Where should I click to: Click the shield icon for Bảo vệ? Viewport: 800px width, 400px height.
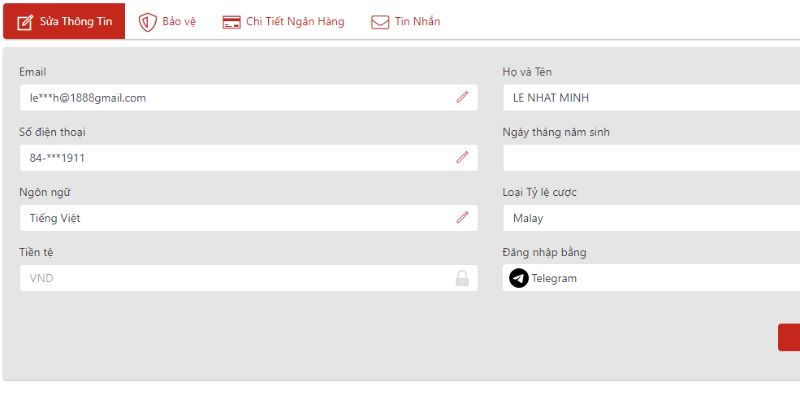point(147,21)
